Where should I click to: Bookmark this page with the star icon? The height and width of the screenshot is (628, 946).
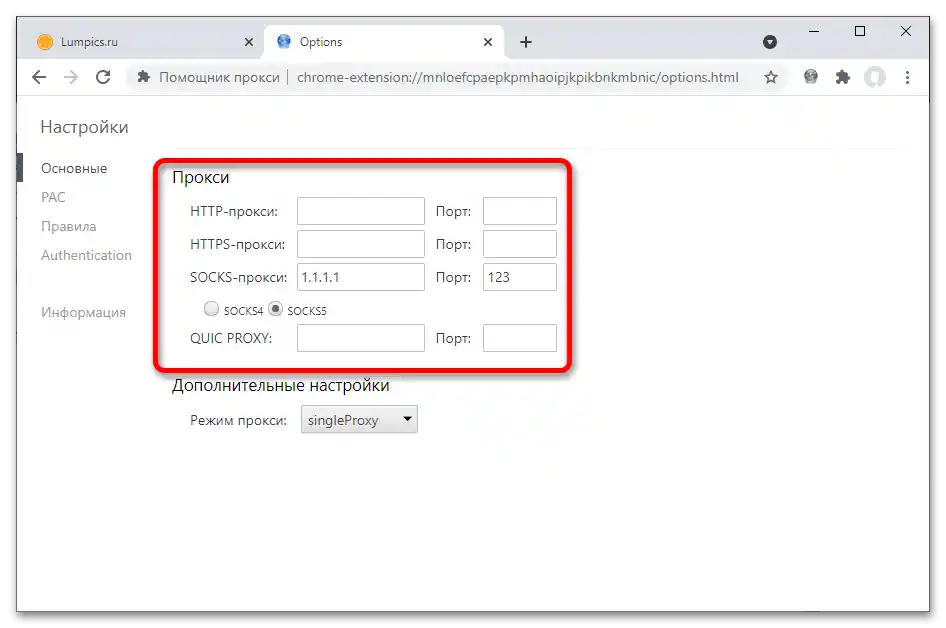click(x=770, y=77)
